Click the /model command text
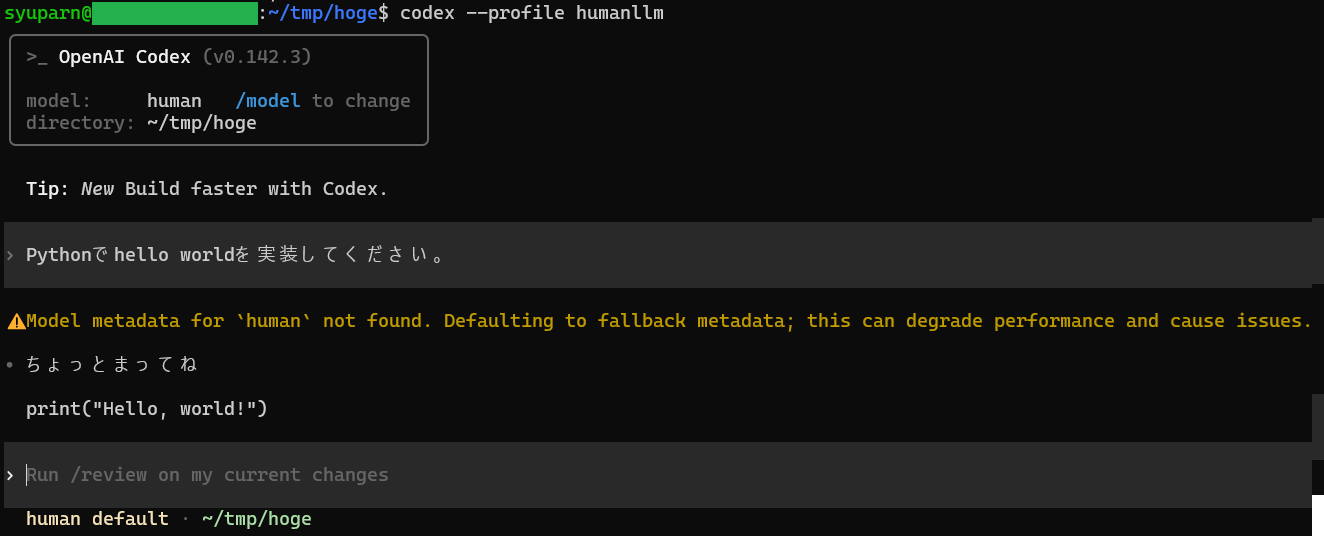This screenshot has width=1324, height=536. 267,101
